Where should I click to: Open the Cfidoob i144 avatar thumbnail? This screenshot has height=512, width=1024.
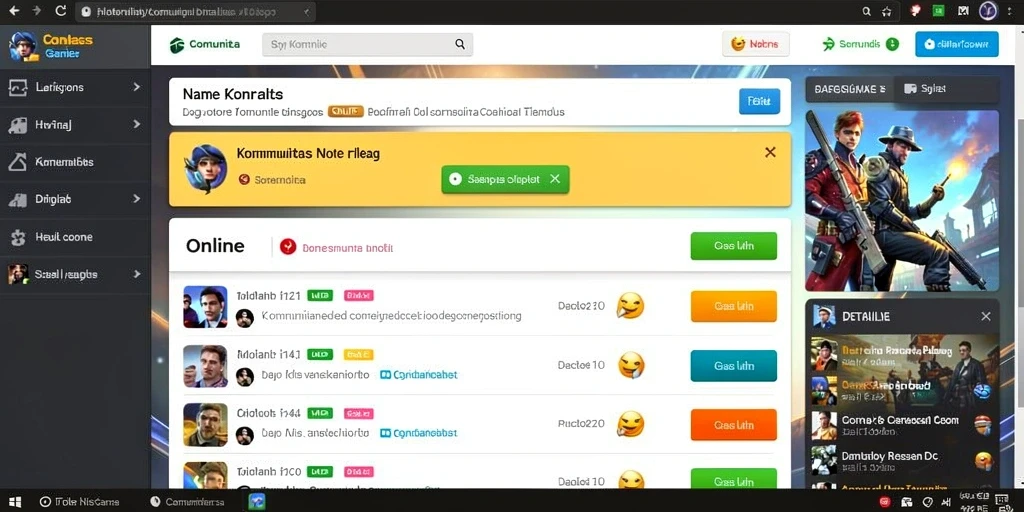click(x=205, y=424)
